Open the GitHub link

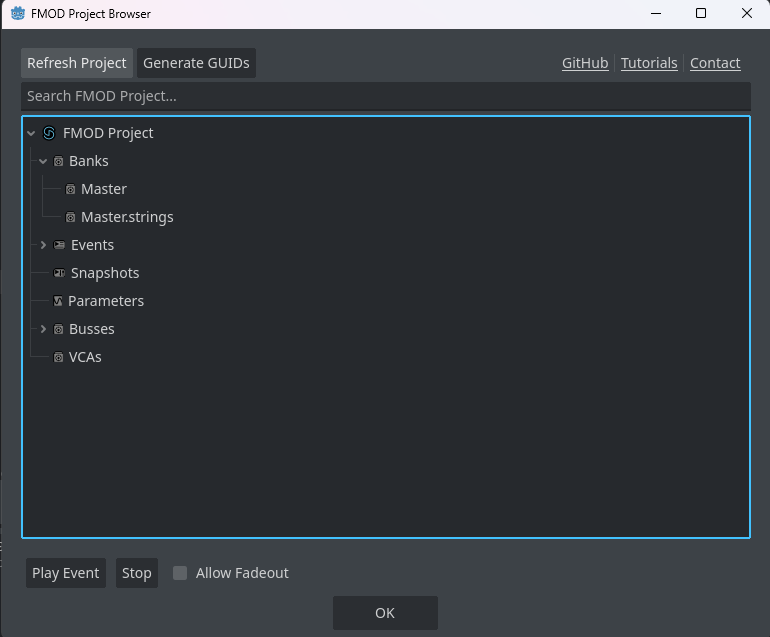tap(585, 63)
